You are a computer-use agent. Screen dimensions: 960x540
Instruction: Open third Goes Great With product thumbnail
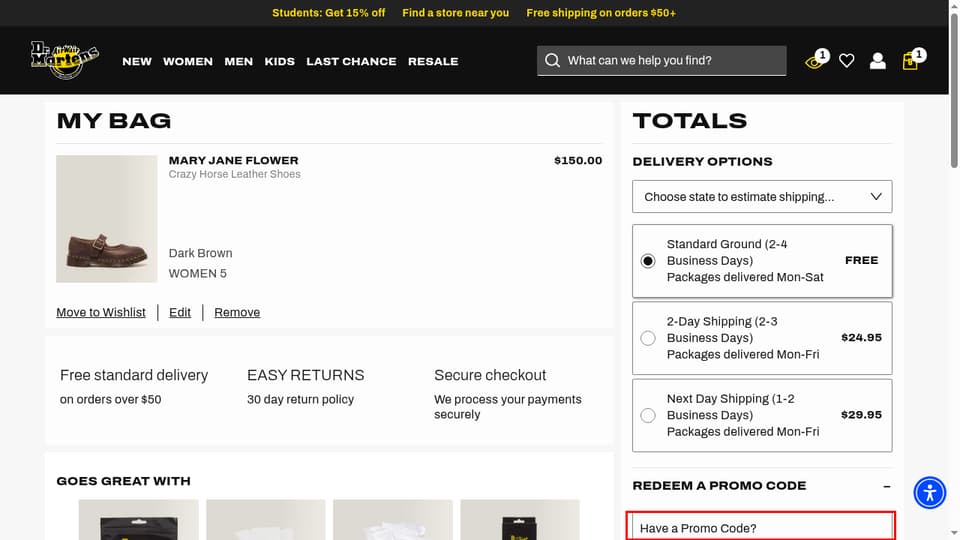tap(392, 520)
